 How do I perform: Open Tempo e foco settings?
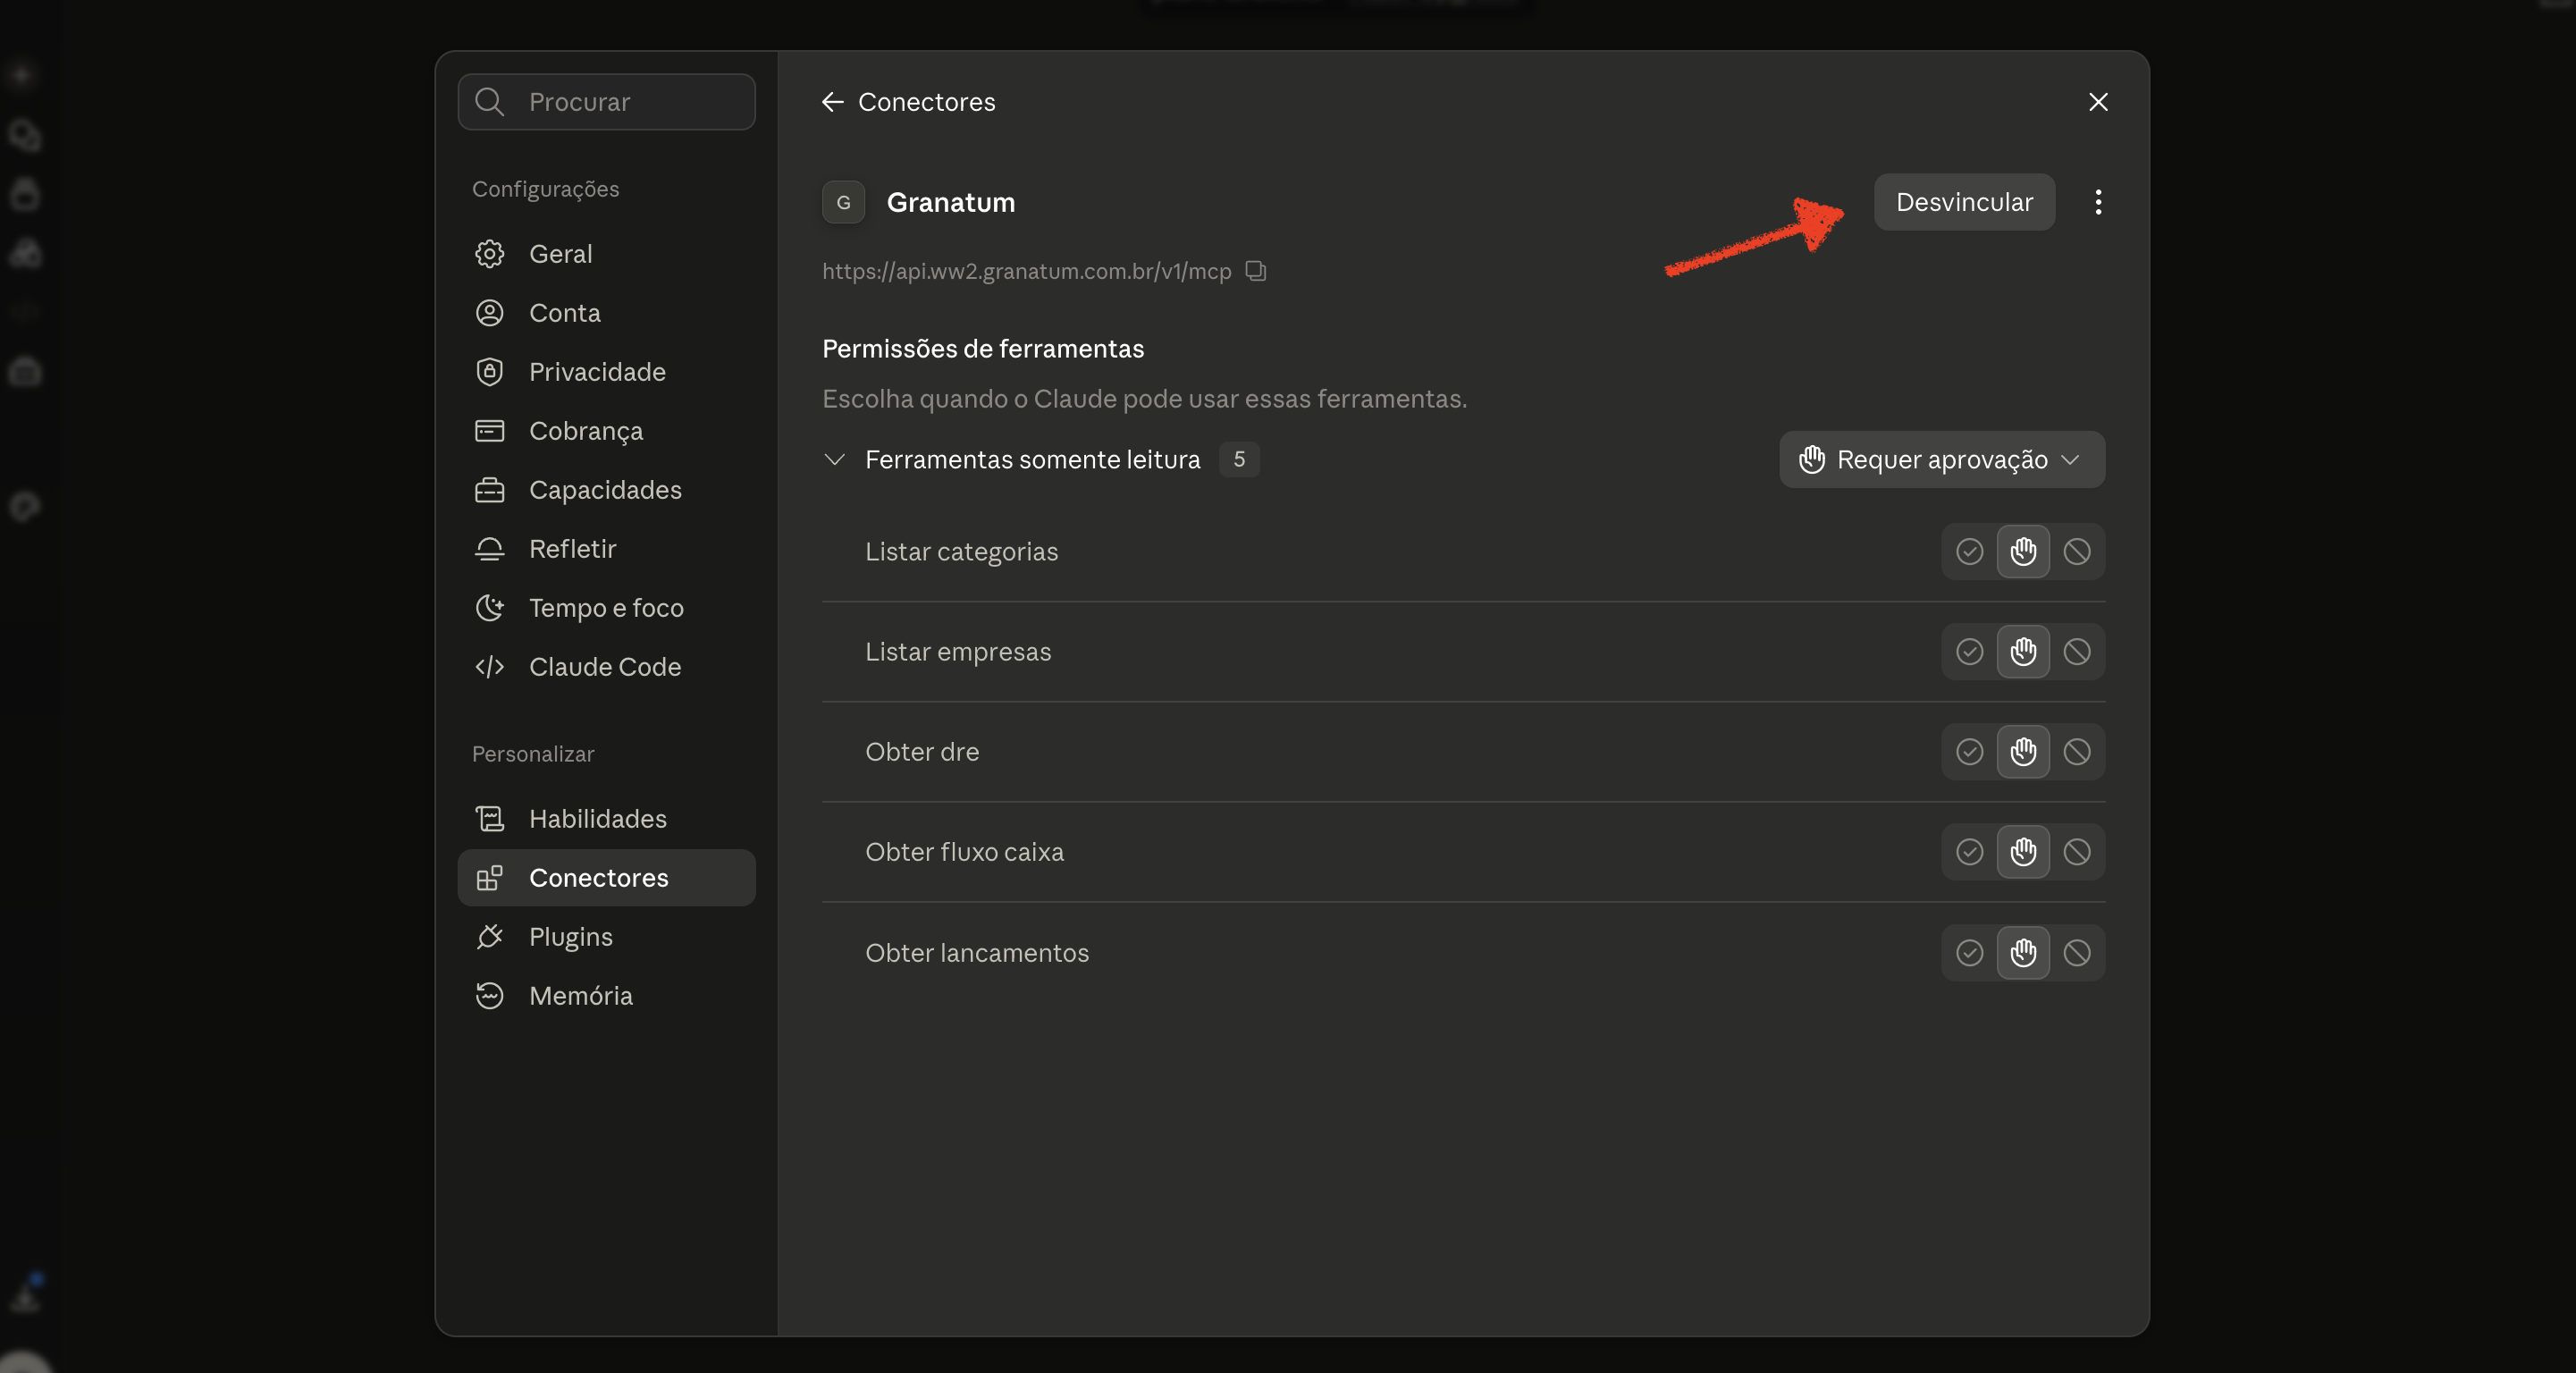(607, 608)
